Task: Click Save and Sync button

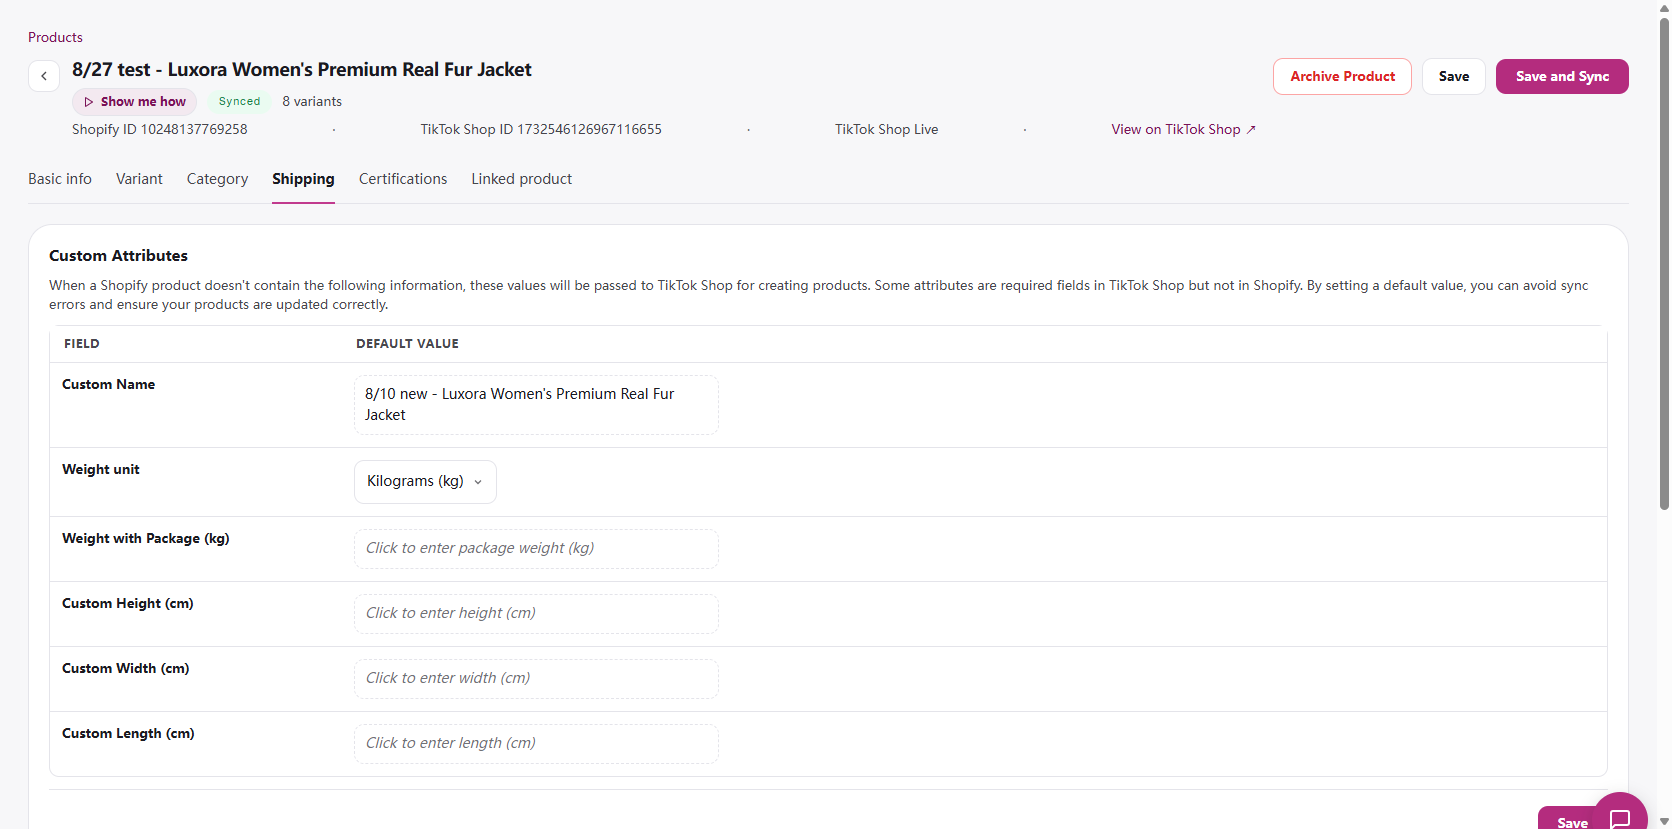Action: point(1562,77)
